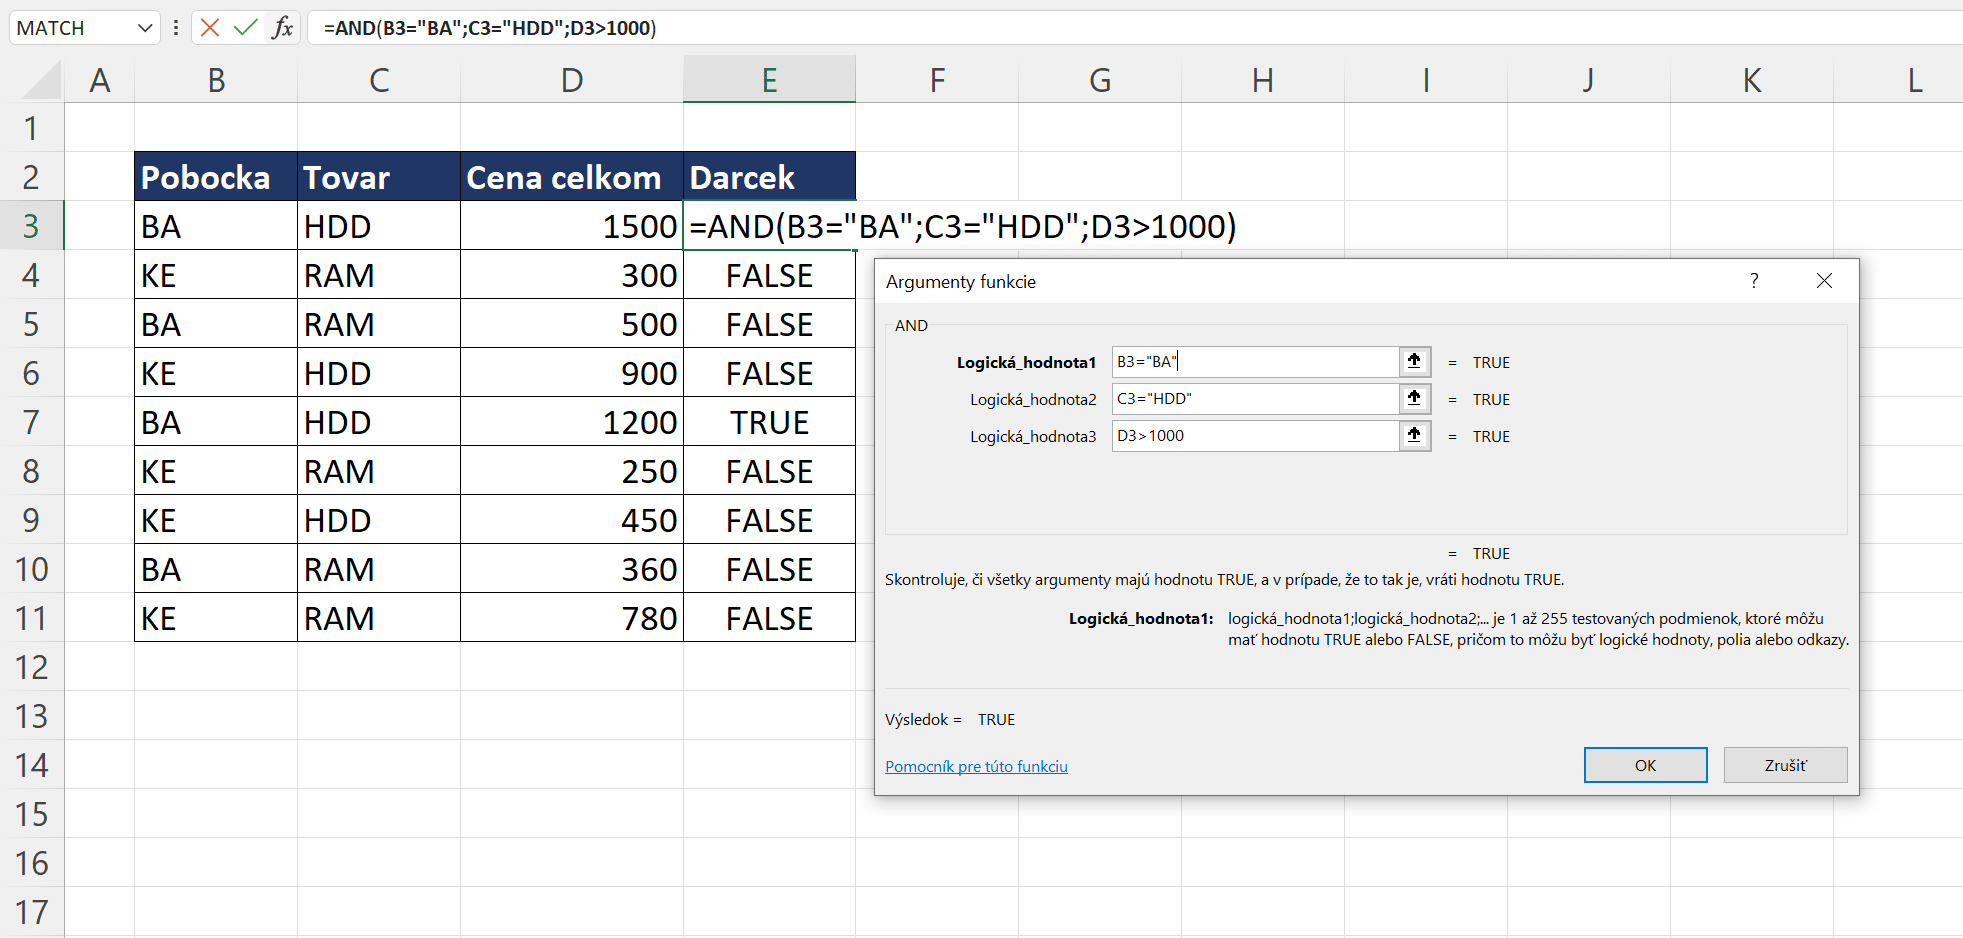The image size is (1963, 938).
Task: Select the BA cell in row 5
Action: [x=216, y=324]
